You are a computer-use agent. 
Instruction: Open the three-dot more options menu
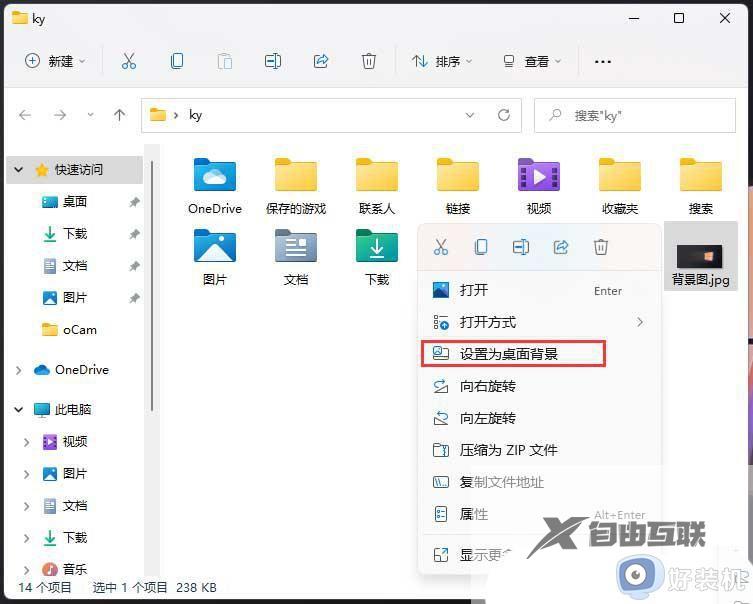(603, 61)
